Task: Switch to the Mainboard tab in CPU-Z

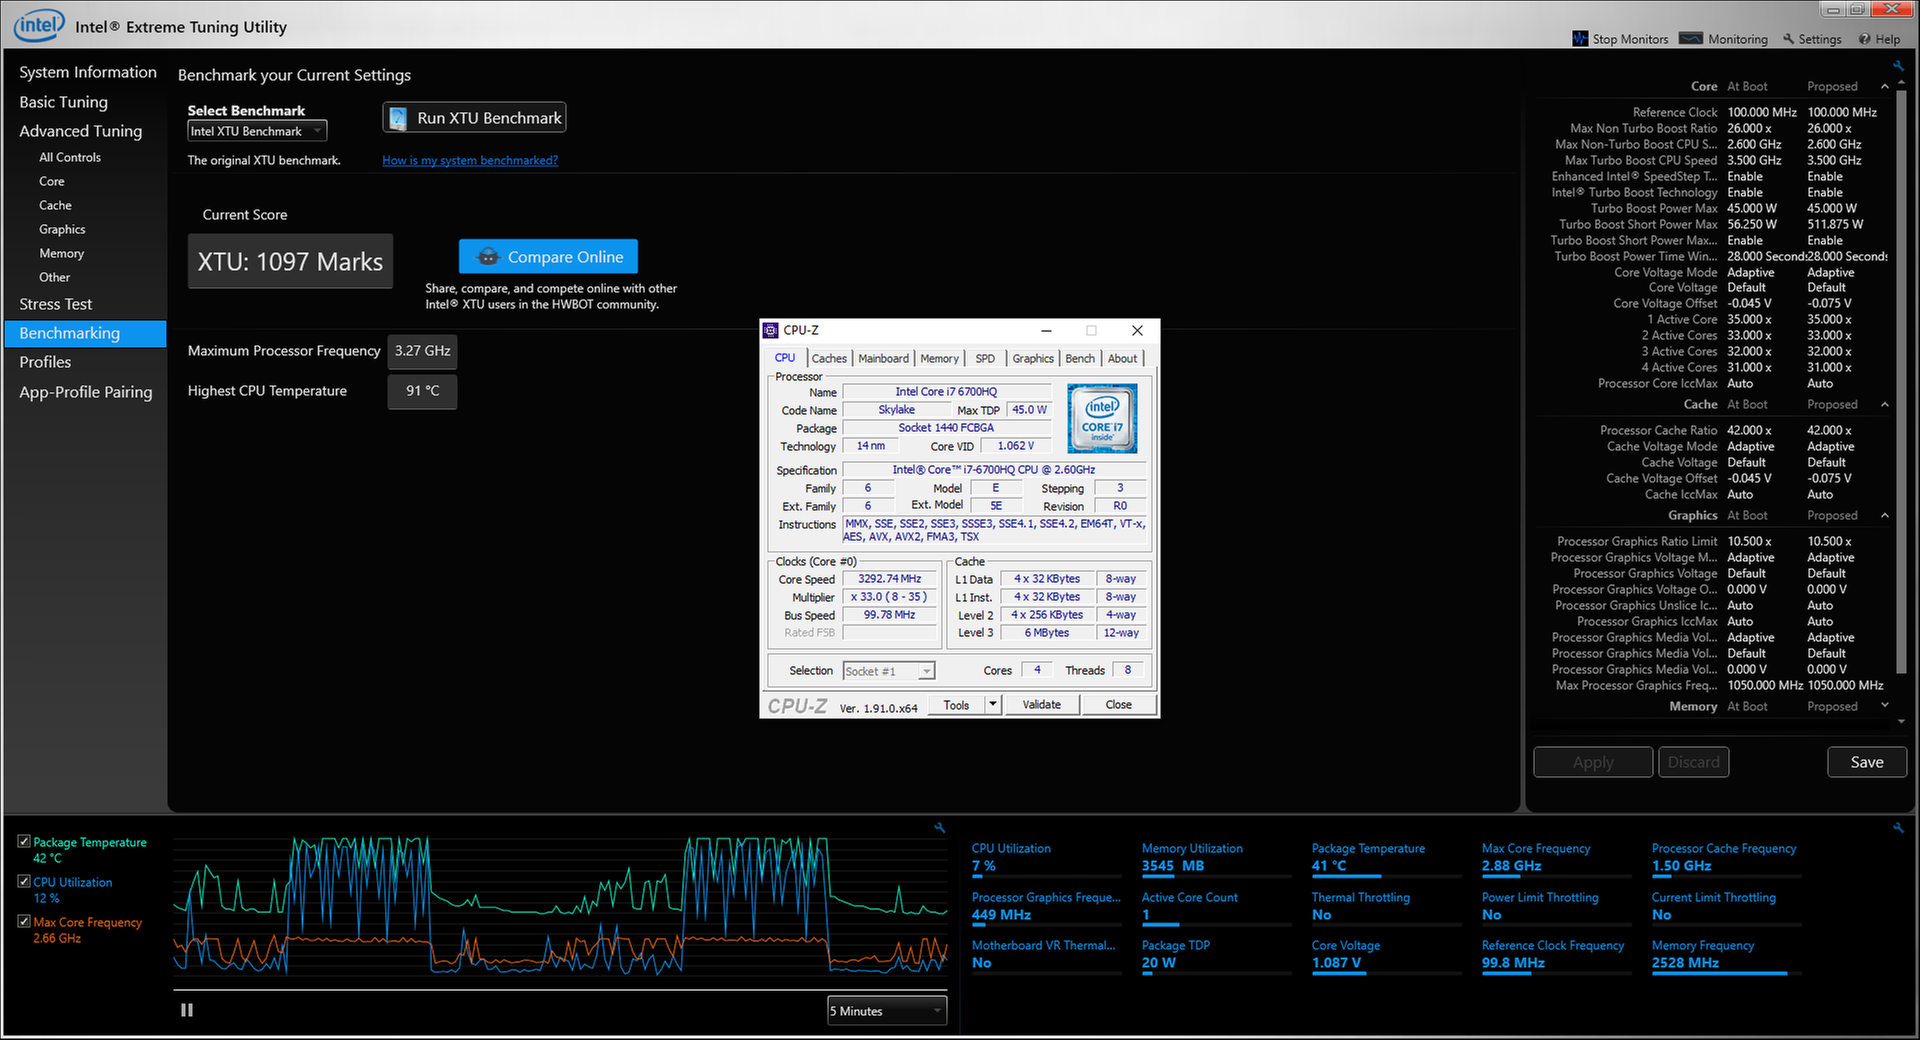Action: point(883,358)
